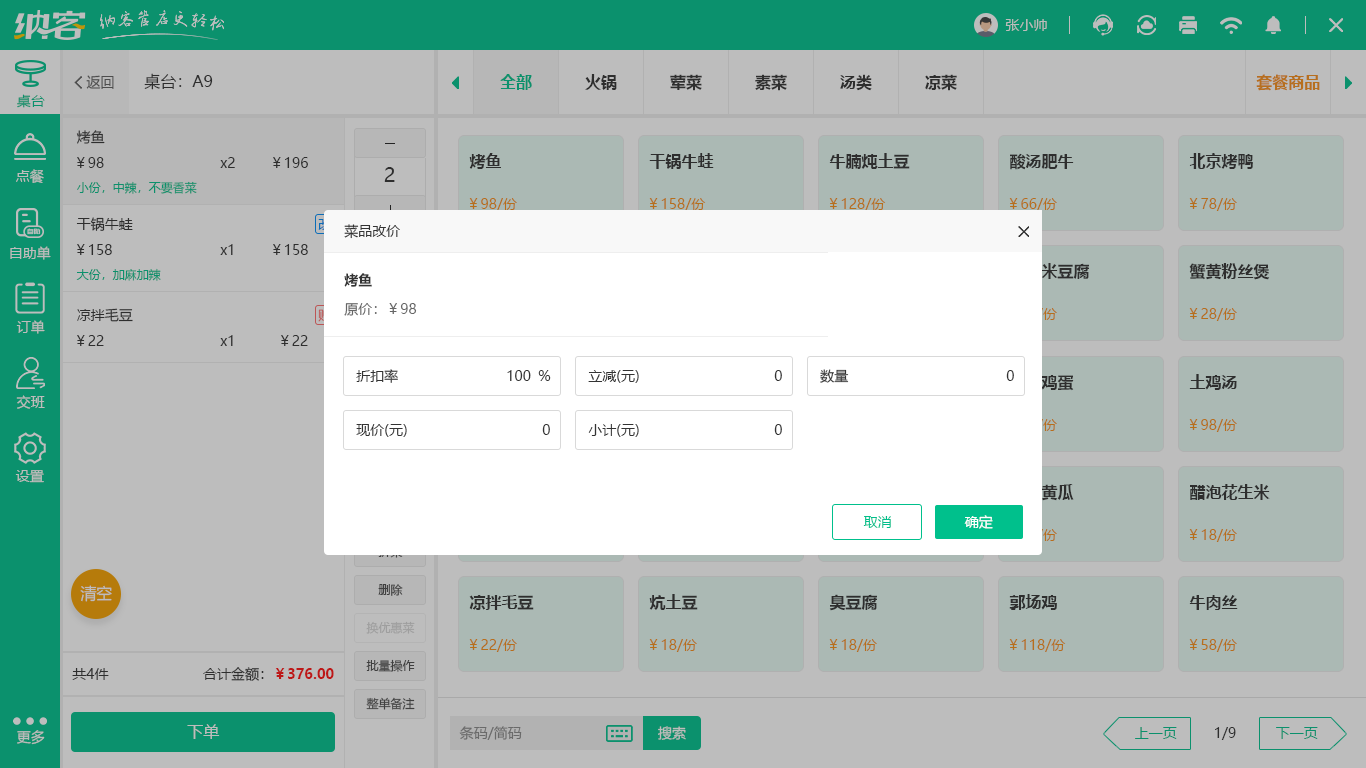Click the 折扣率 discount rate input field
This screenshot has height=768, width=1366.
pyautogui.click(x=452, y=376)
